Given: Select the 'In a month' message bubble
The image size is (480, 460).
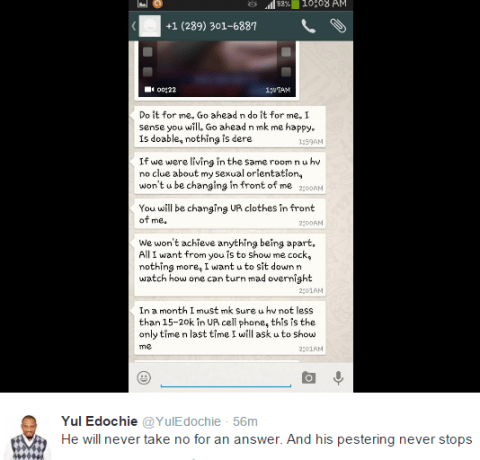Looking at the screenshot, I should [x=230, y=328].
